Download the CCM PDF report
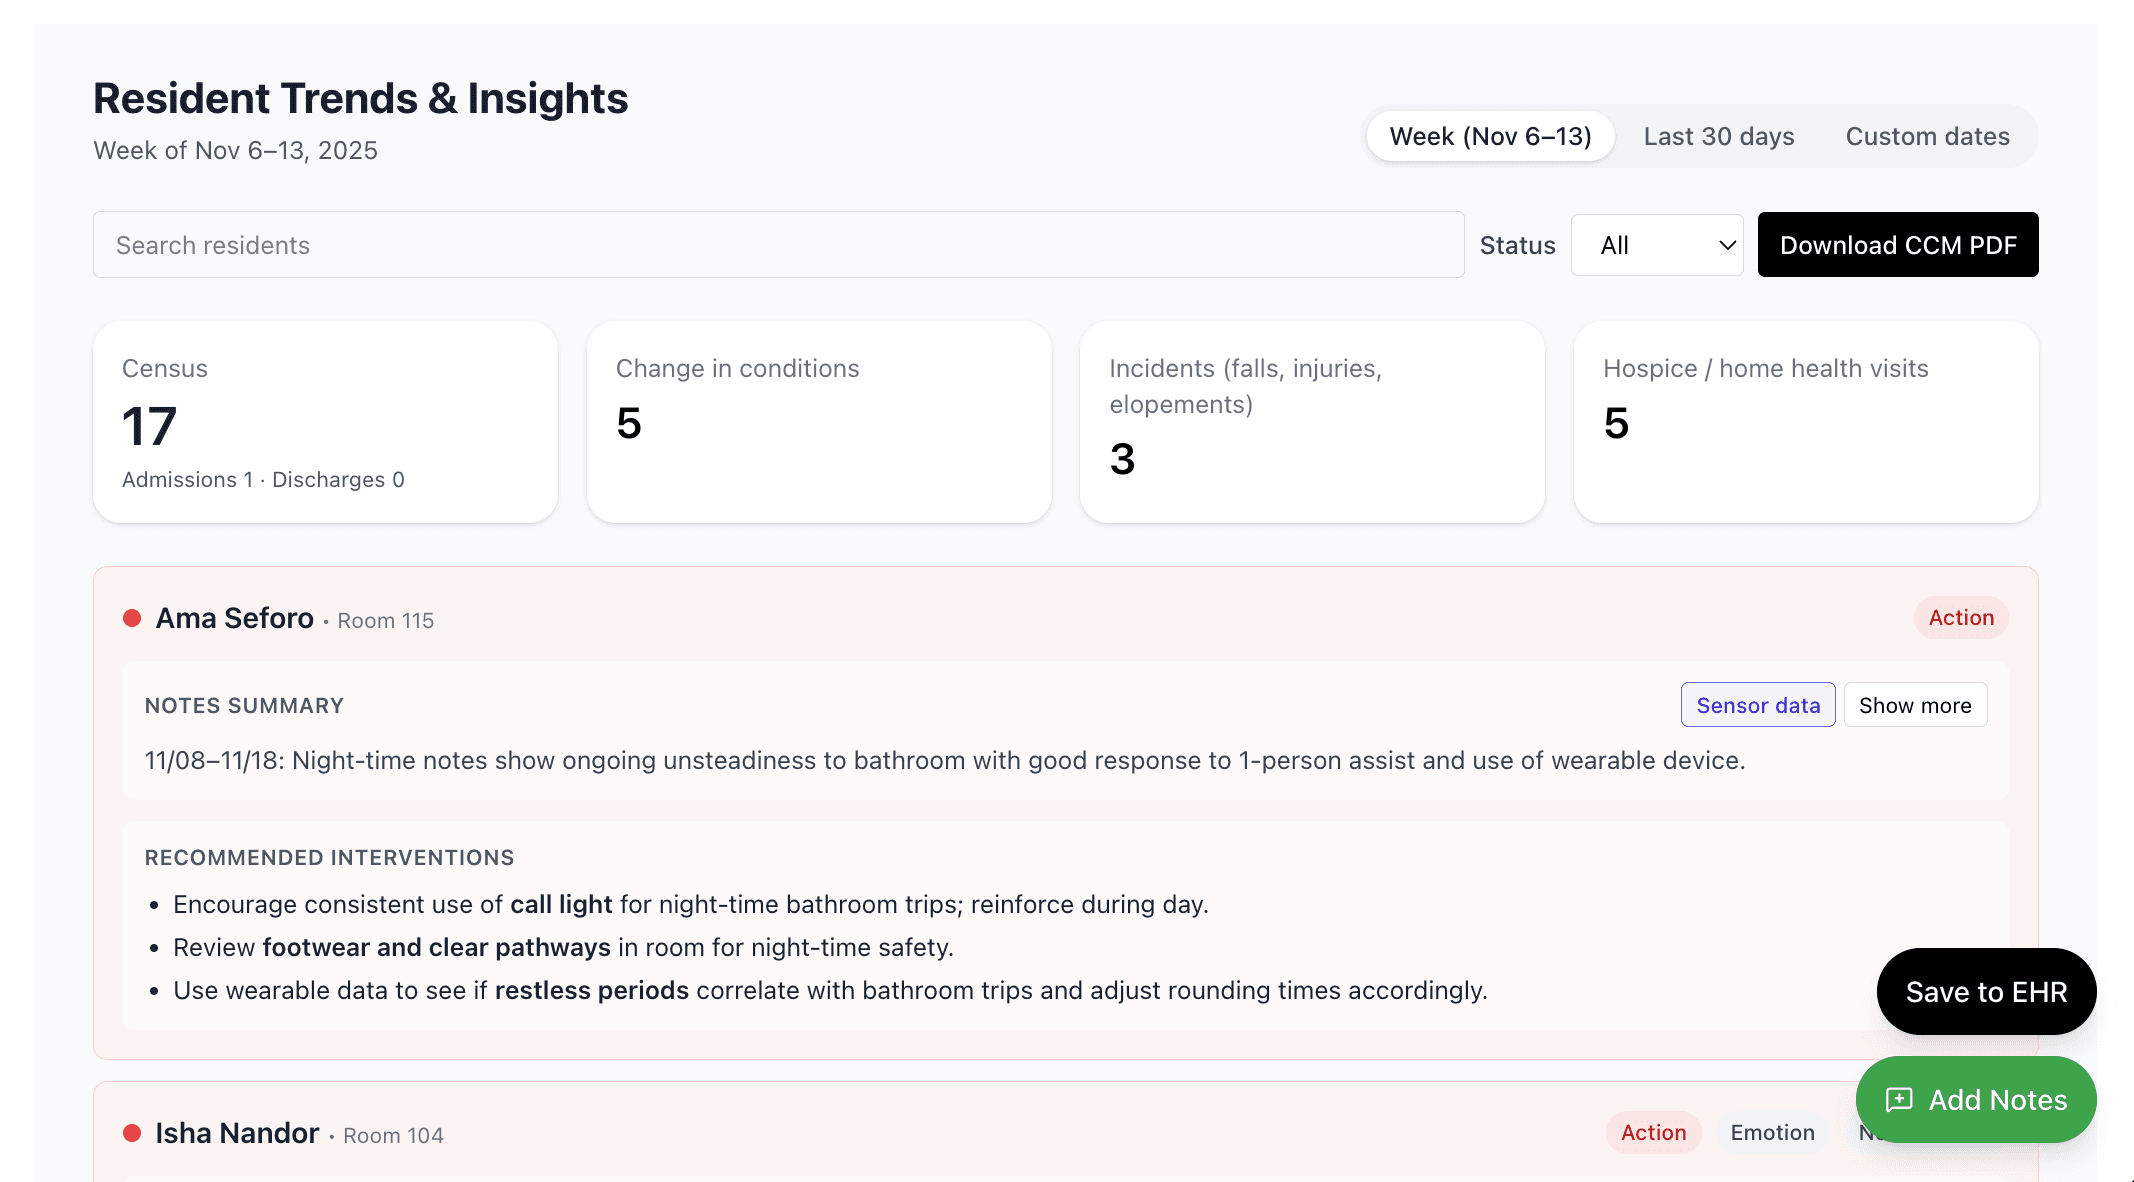The width and height of the screenshot is (2134, 1182). pyautogui.click(x=1898, y=245)
